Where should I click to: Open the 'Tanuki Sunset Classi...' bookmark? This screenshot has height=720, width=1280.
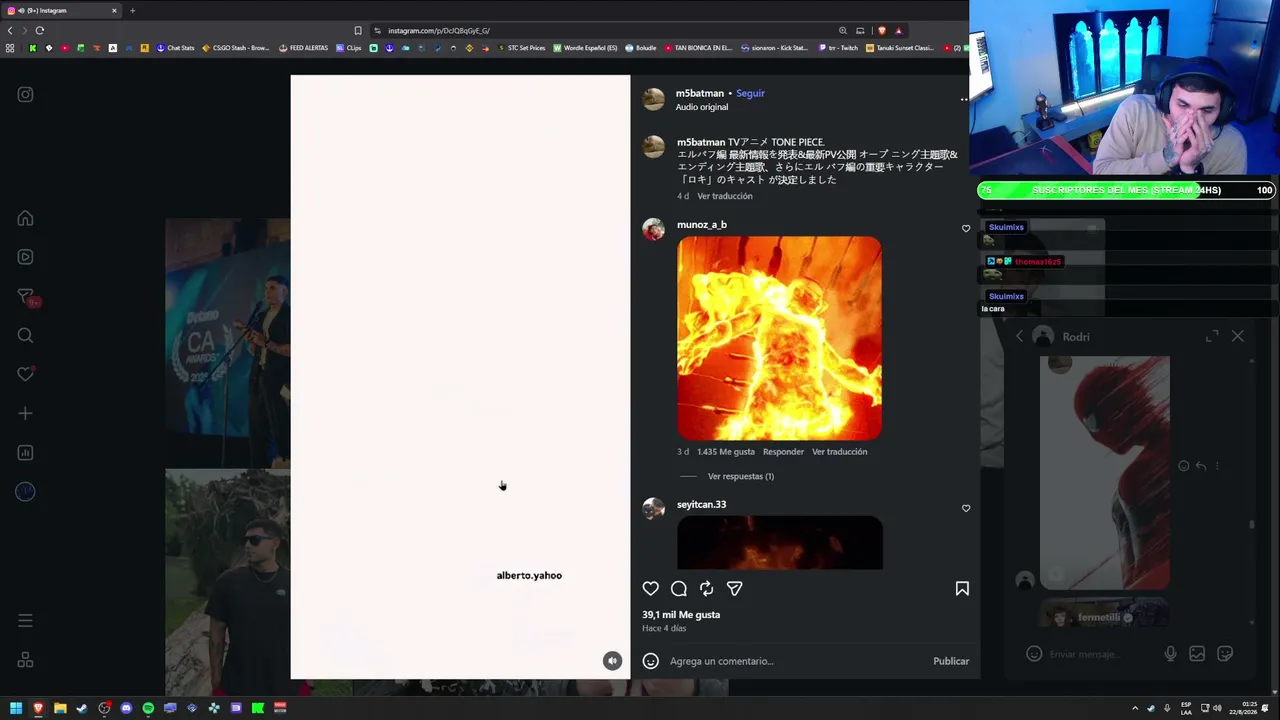900,48
